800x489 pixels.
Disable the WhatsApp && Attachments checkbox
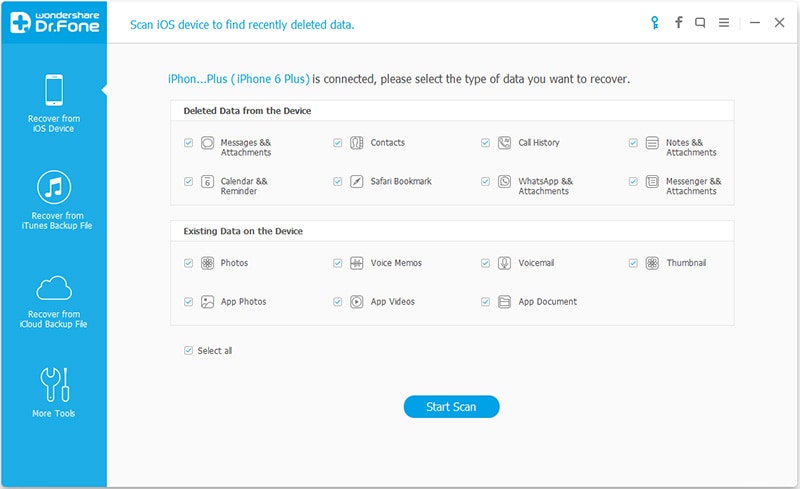(486, 182)
